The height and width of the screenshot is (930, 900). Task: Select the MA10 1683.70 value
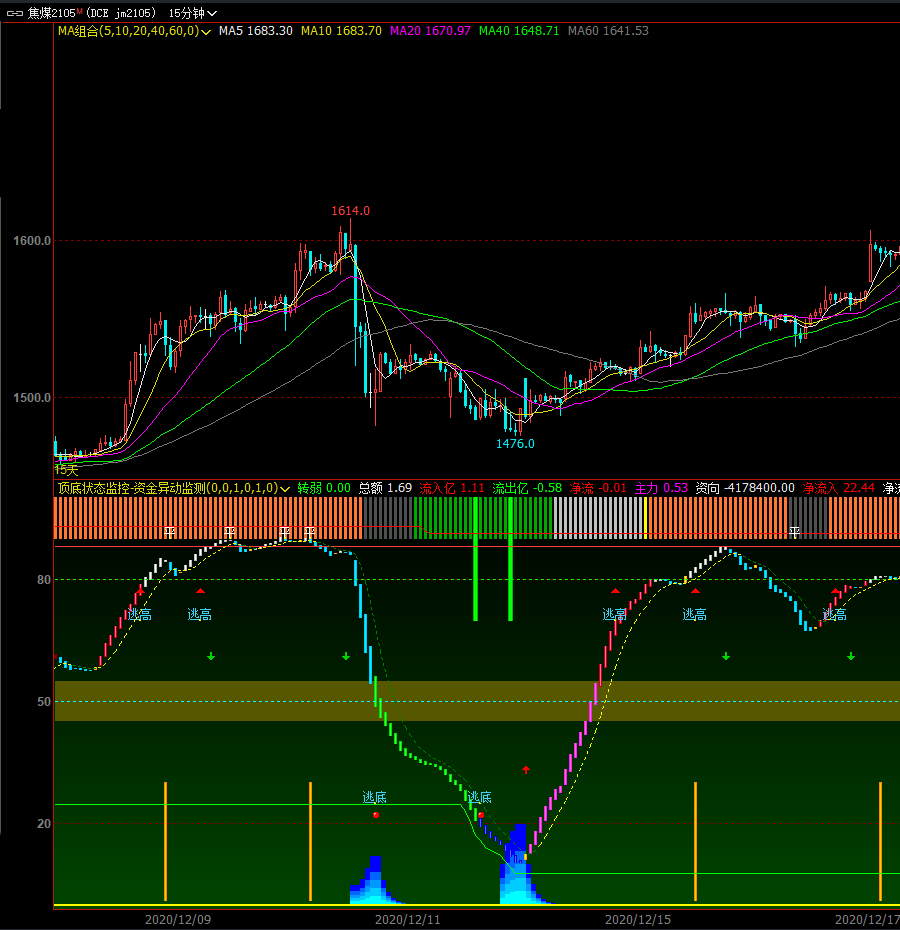(341, 31)
